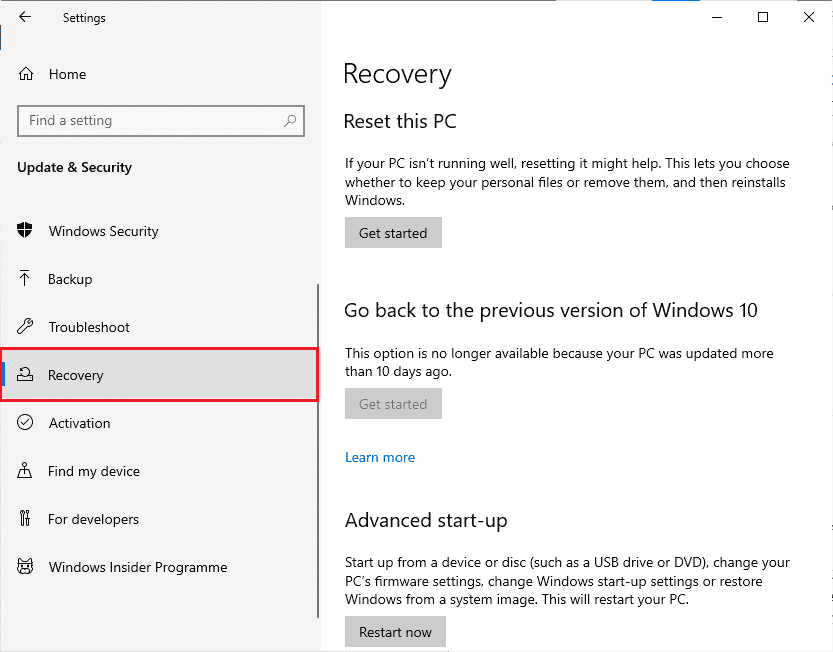Open the Recovery section in the sidebar
Image resolution: width=833 pixels, height=652 pixels.
pyautogui.click(x=159, y=375)
